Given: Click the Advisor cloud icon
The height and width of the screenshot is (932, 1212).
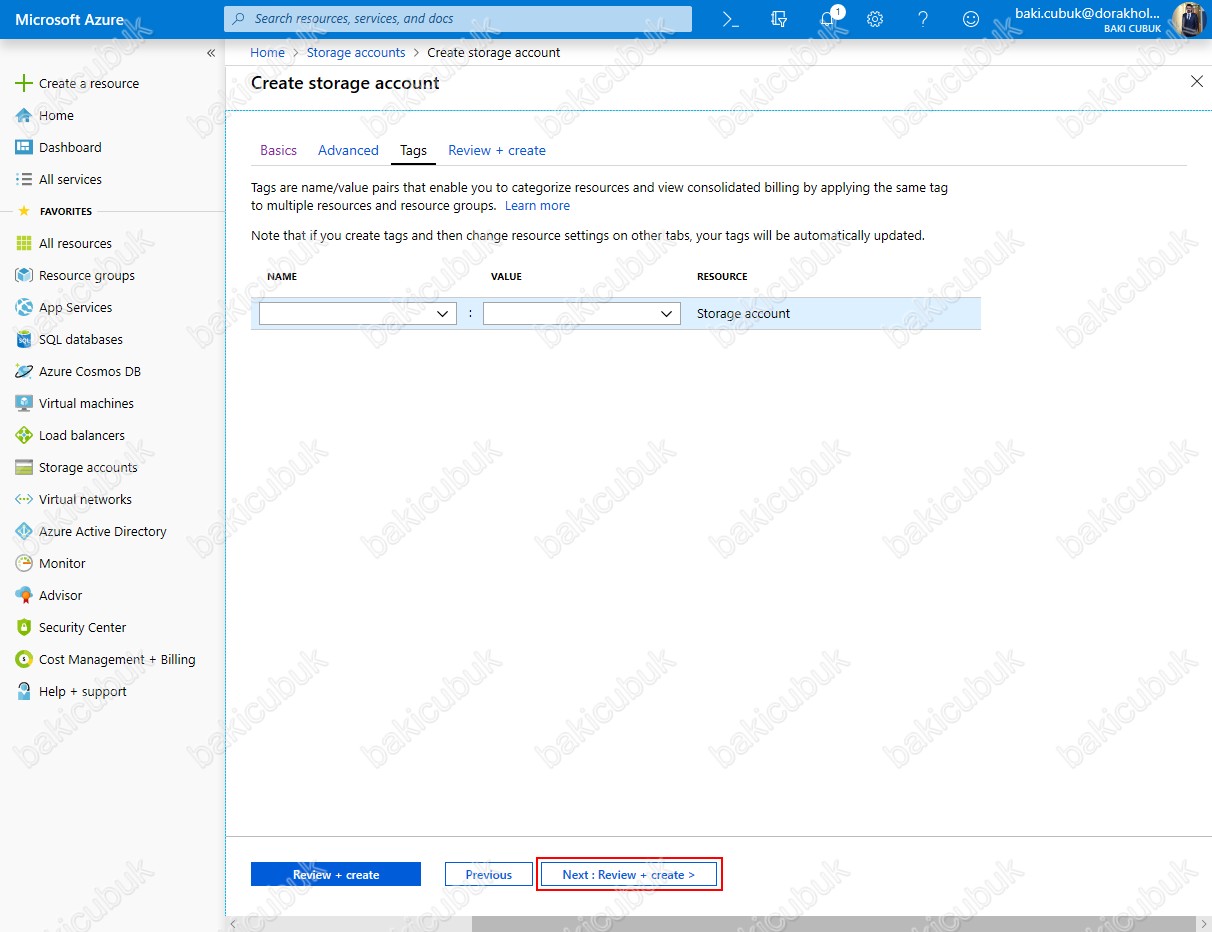Looking at the screenshot, I should click(x=24, y=595).
